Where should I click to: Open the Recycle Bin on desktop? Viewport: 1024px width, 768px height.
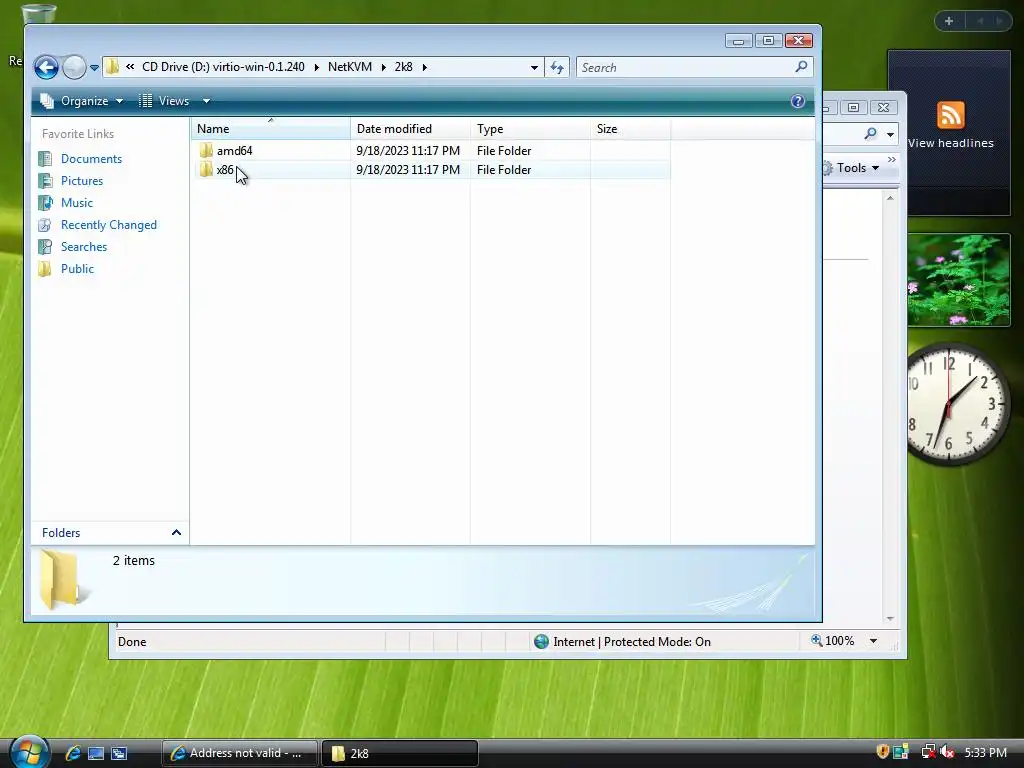coord(38,14)
